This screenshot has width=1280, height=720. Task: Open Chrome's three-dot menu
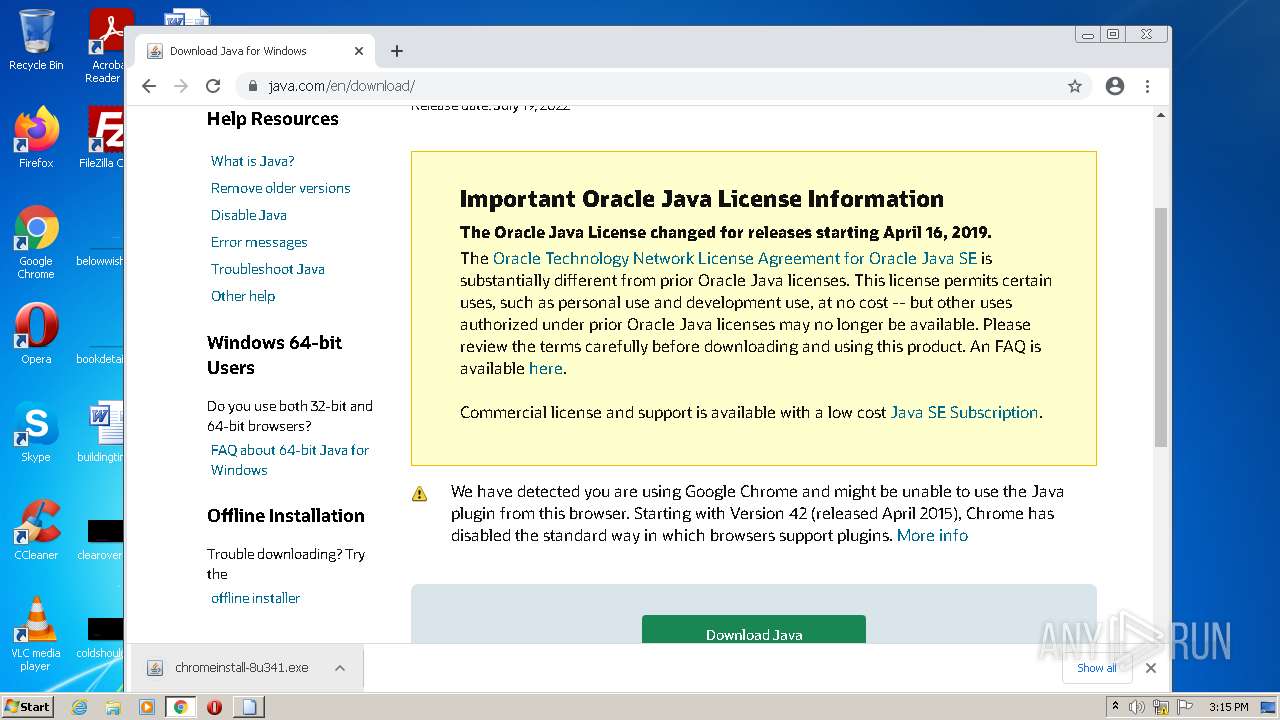[x=1148, y=86]
